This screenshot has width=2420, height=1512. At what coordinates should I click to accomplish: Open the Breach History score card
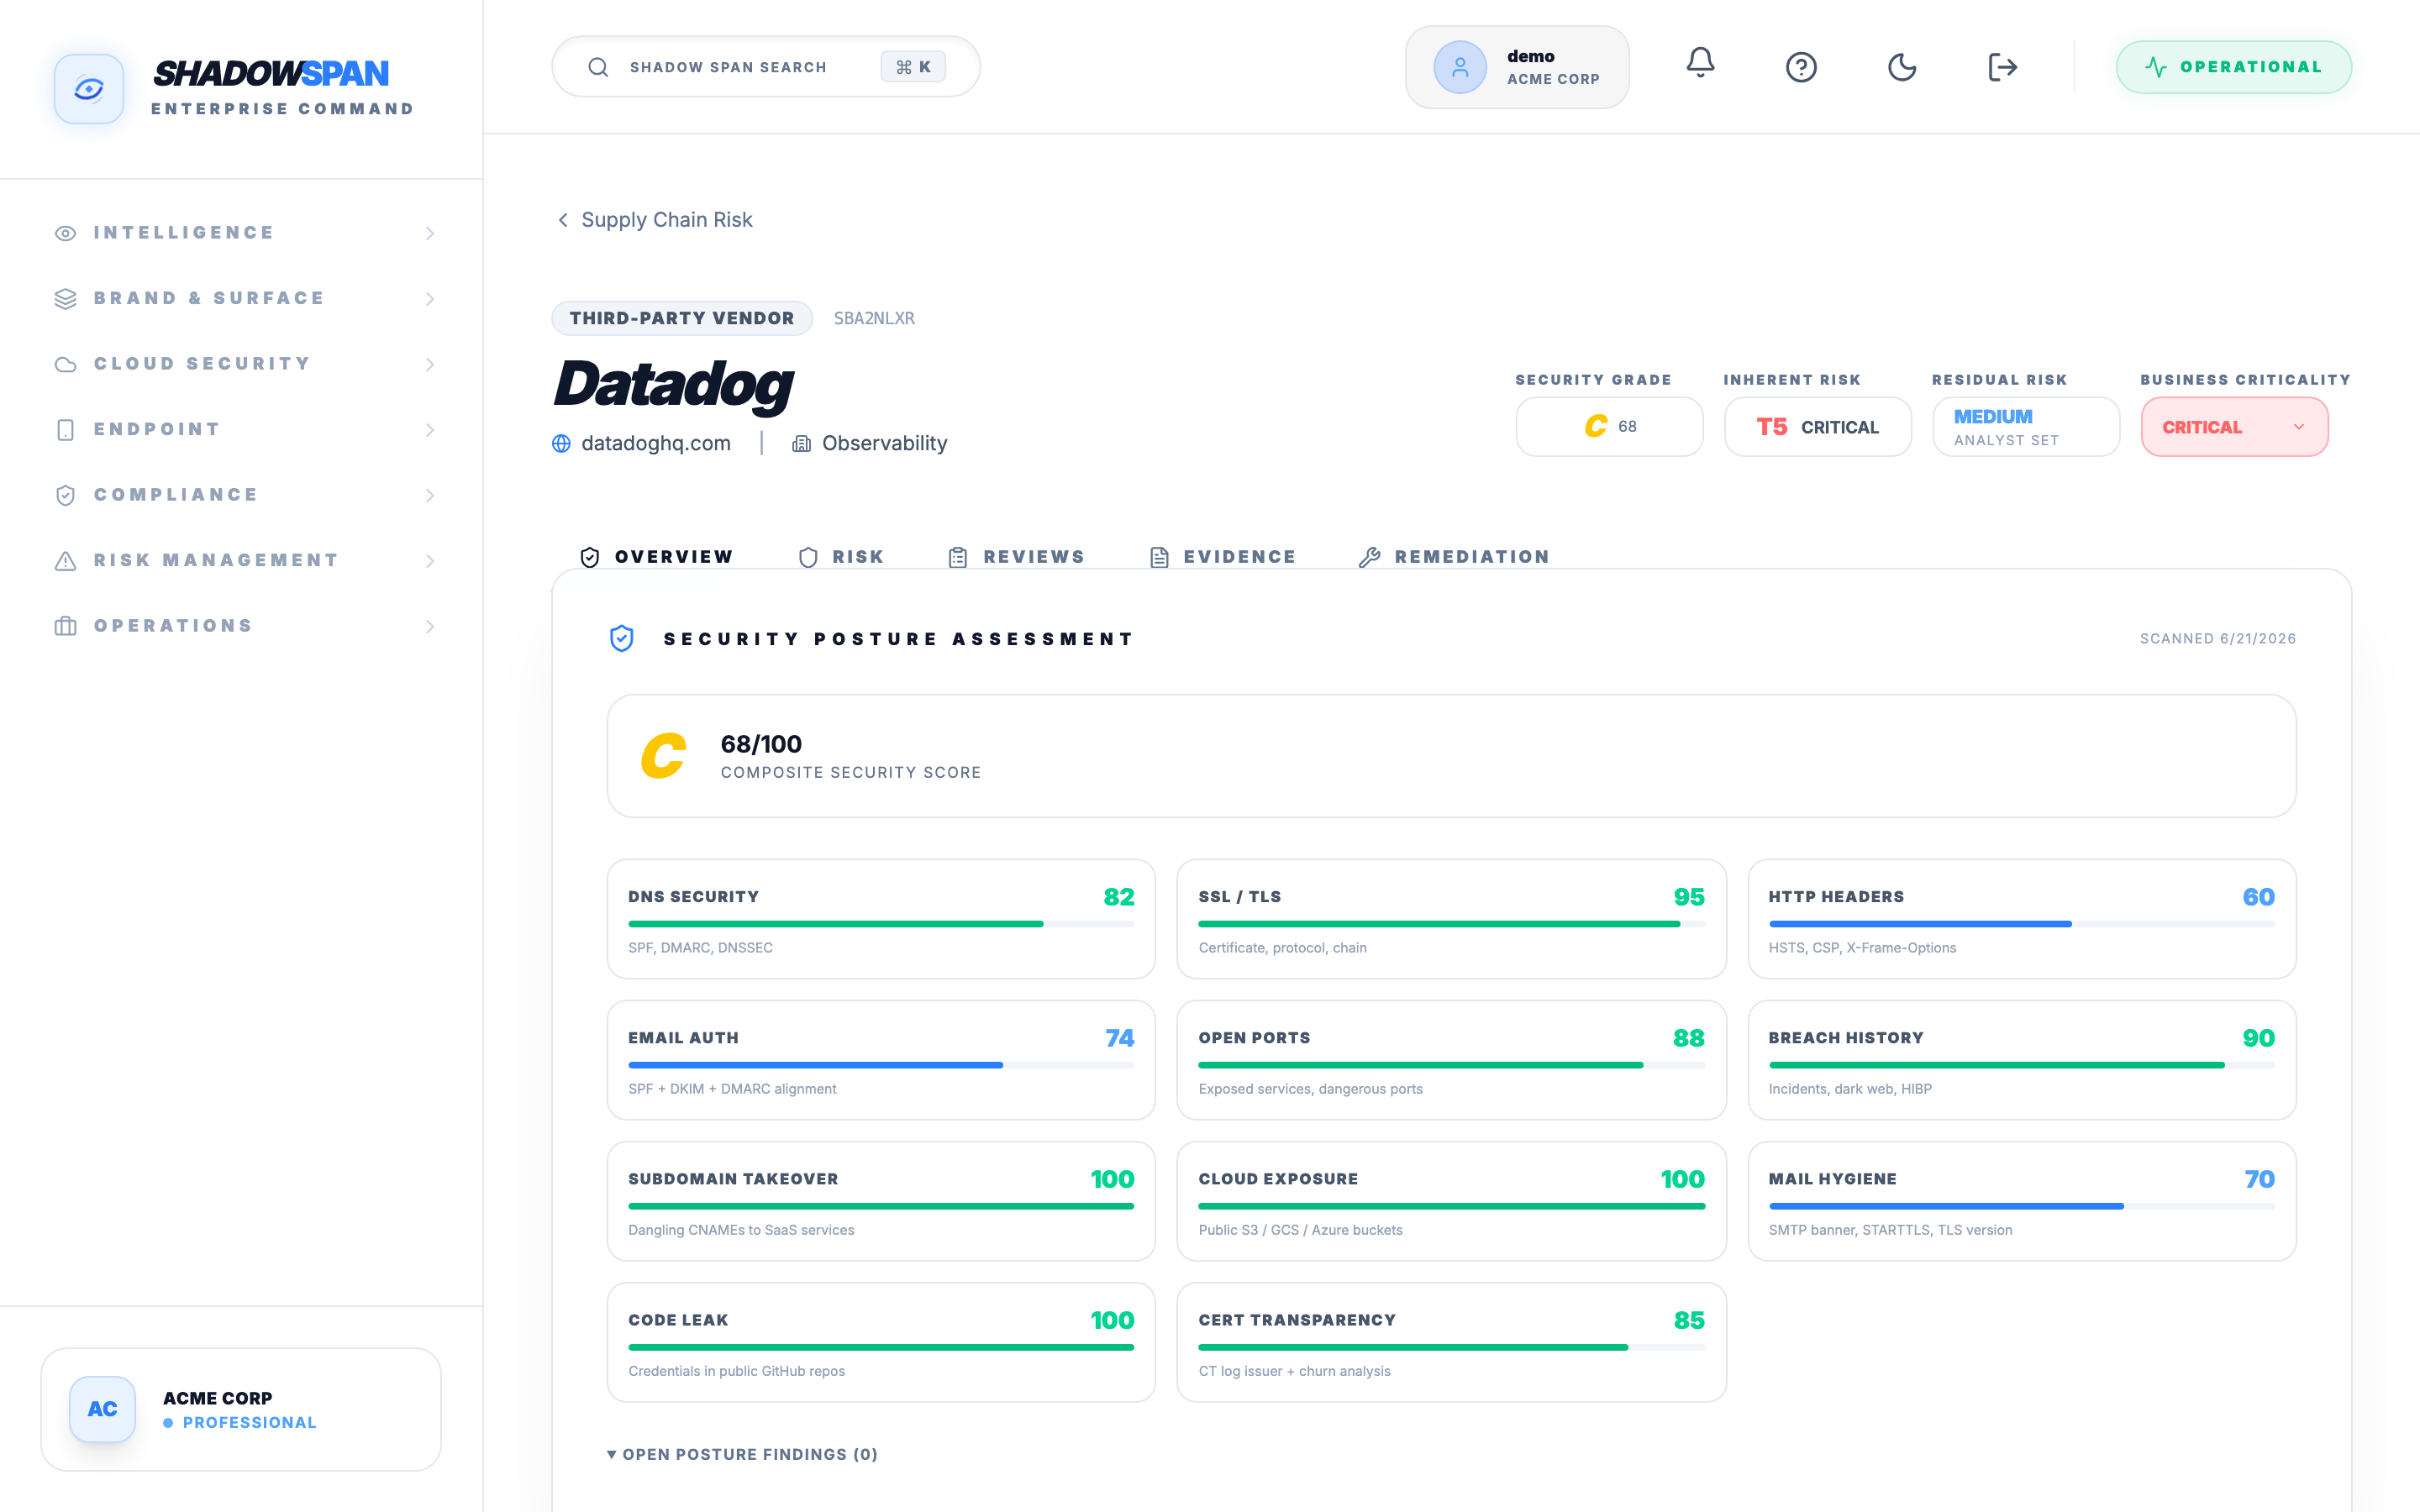tap(2021, 1060)
